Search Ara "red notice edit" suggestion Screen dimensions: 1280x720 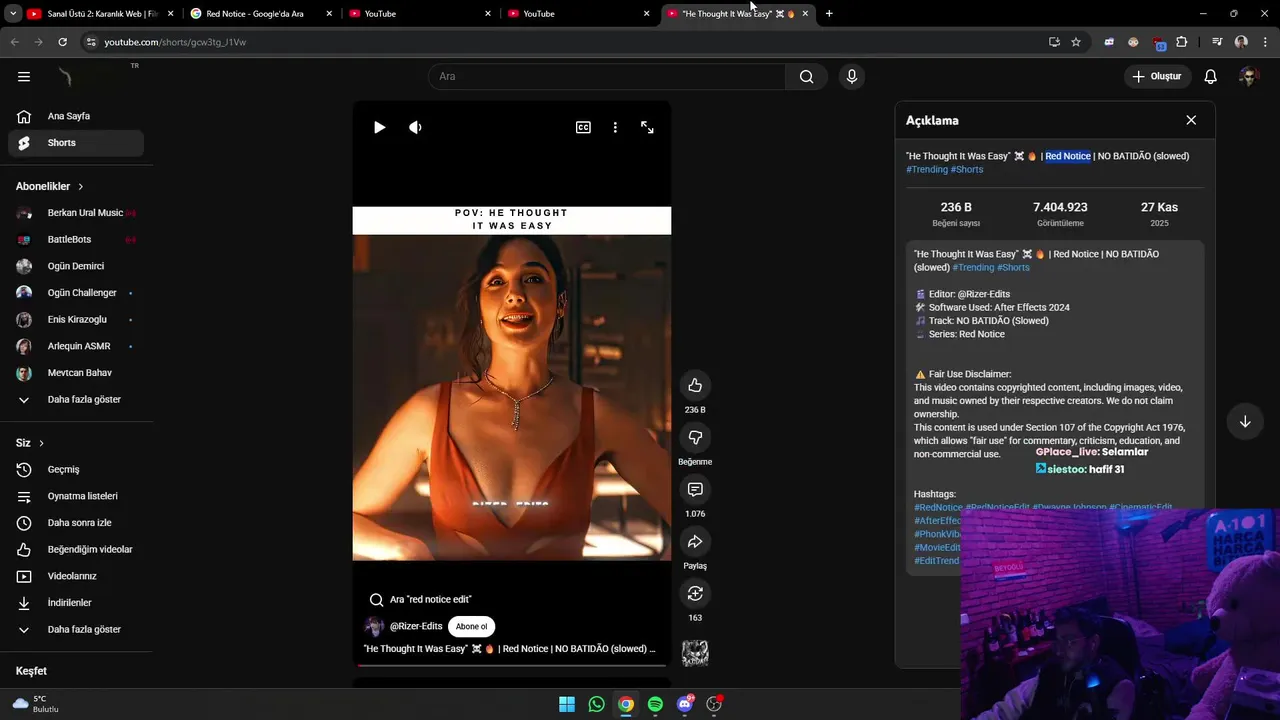(x=421, y=599)
